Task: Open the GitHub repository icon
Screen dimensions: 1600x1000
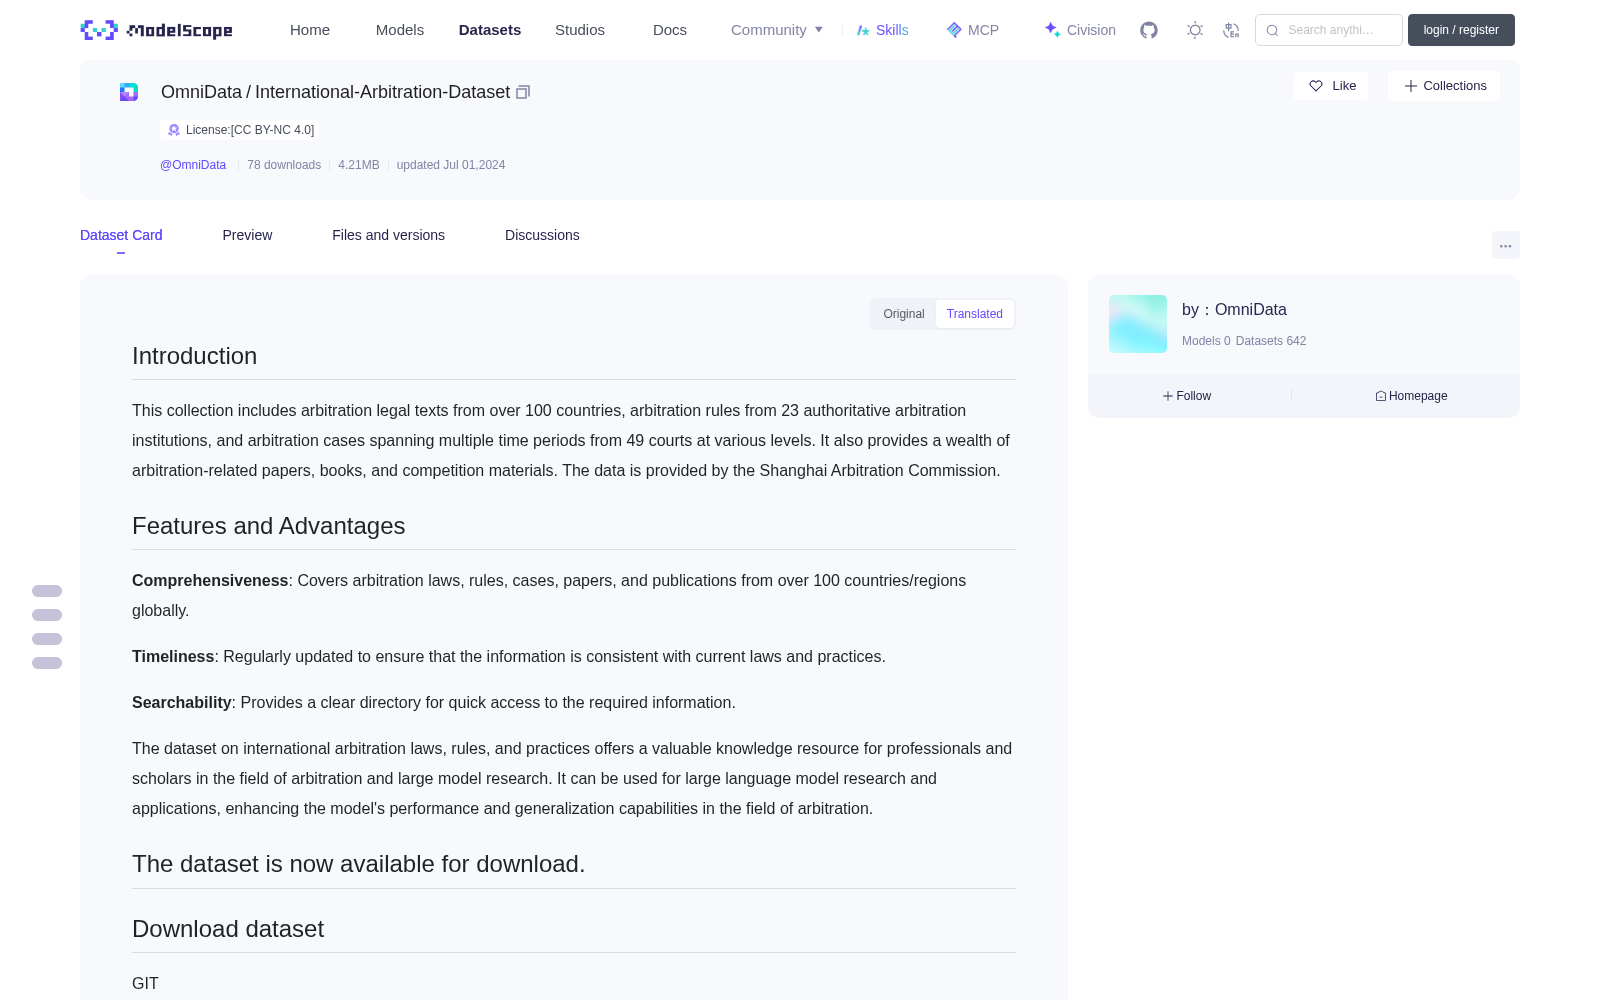Action: pos(1149,30)
